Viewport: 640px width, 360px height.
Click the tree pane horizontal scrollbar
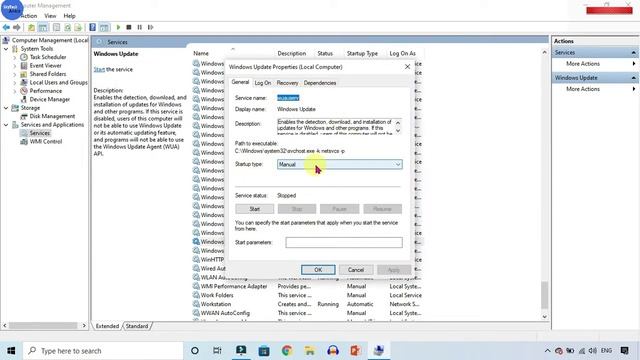44,326
